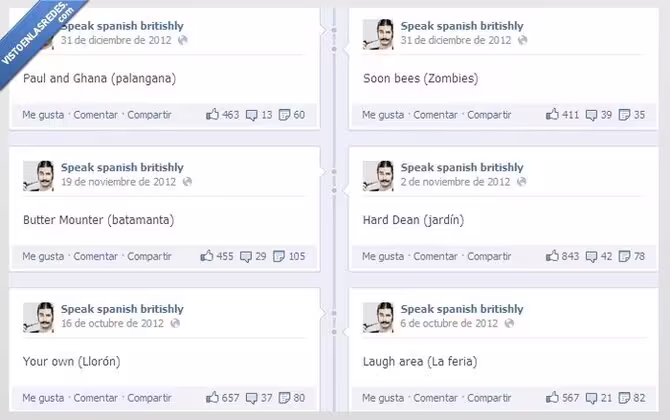Click Me gusta on Your own post
The height and width of the screenshot is (420, 670).
pos(43,398)
